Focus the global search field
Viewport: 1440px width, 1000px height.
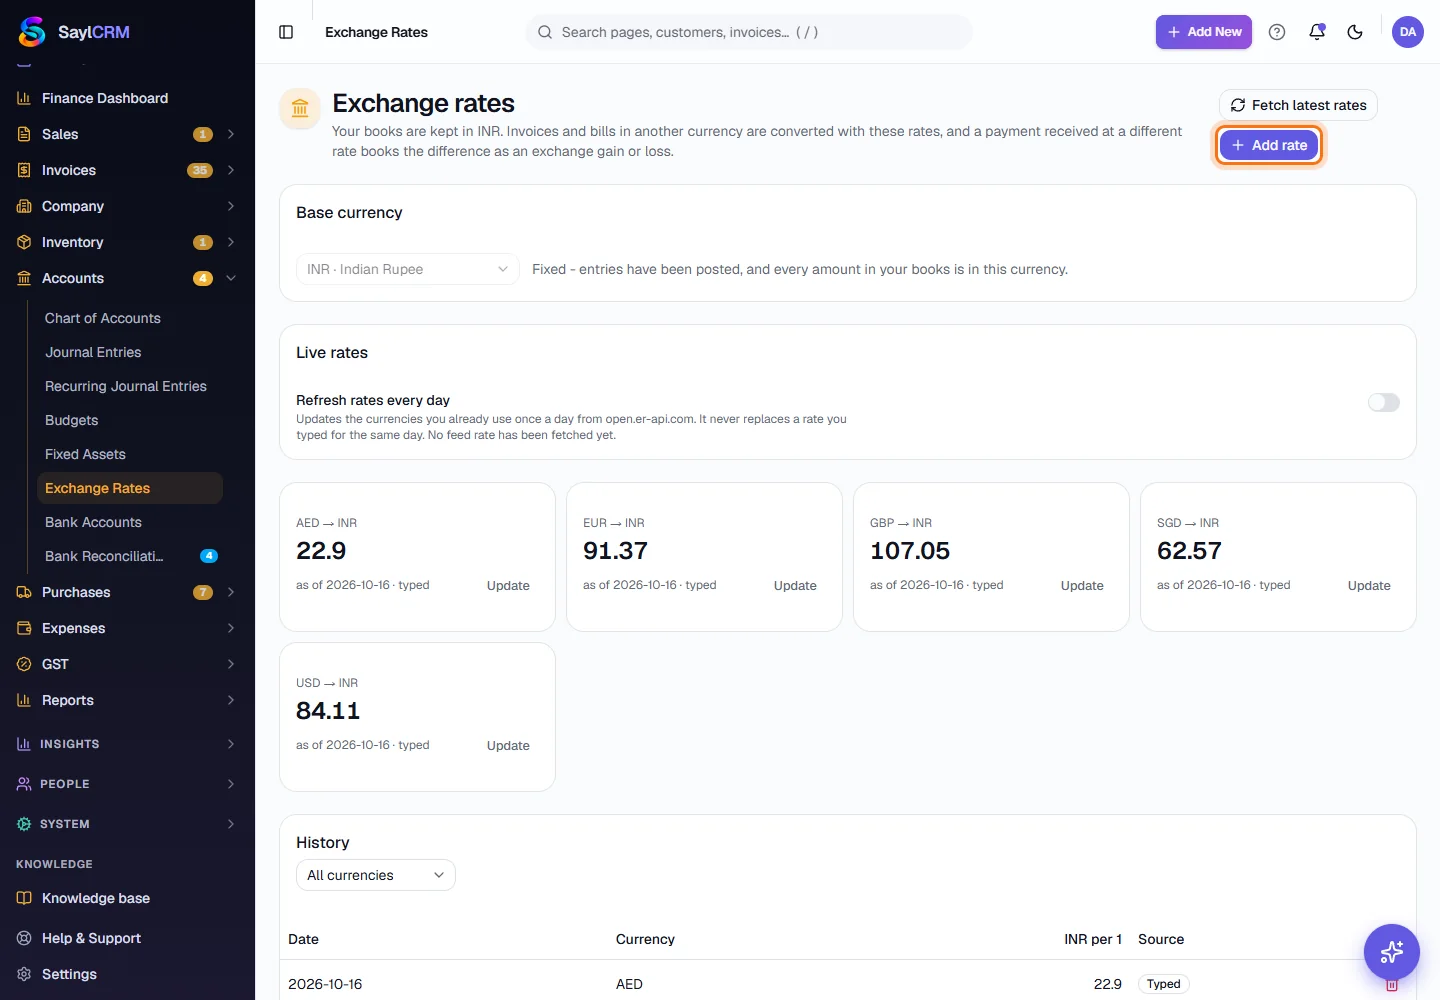749,32
